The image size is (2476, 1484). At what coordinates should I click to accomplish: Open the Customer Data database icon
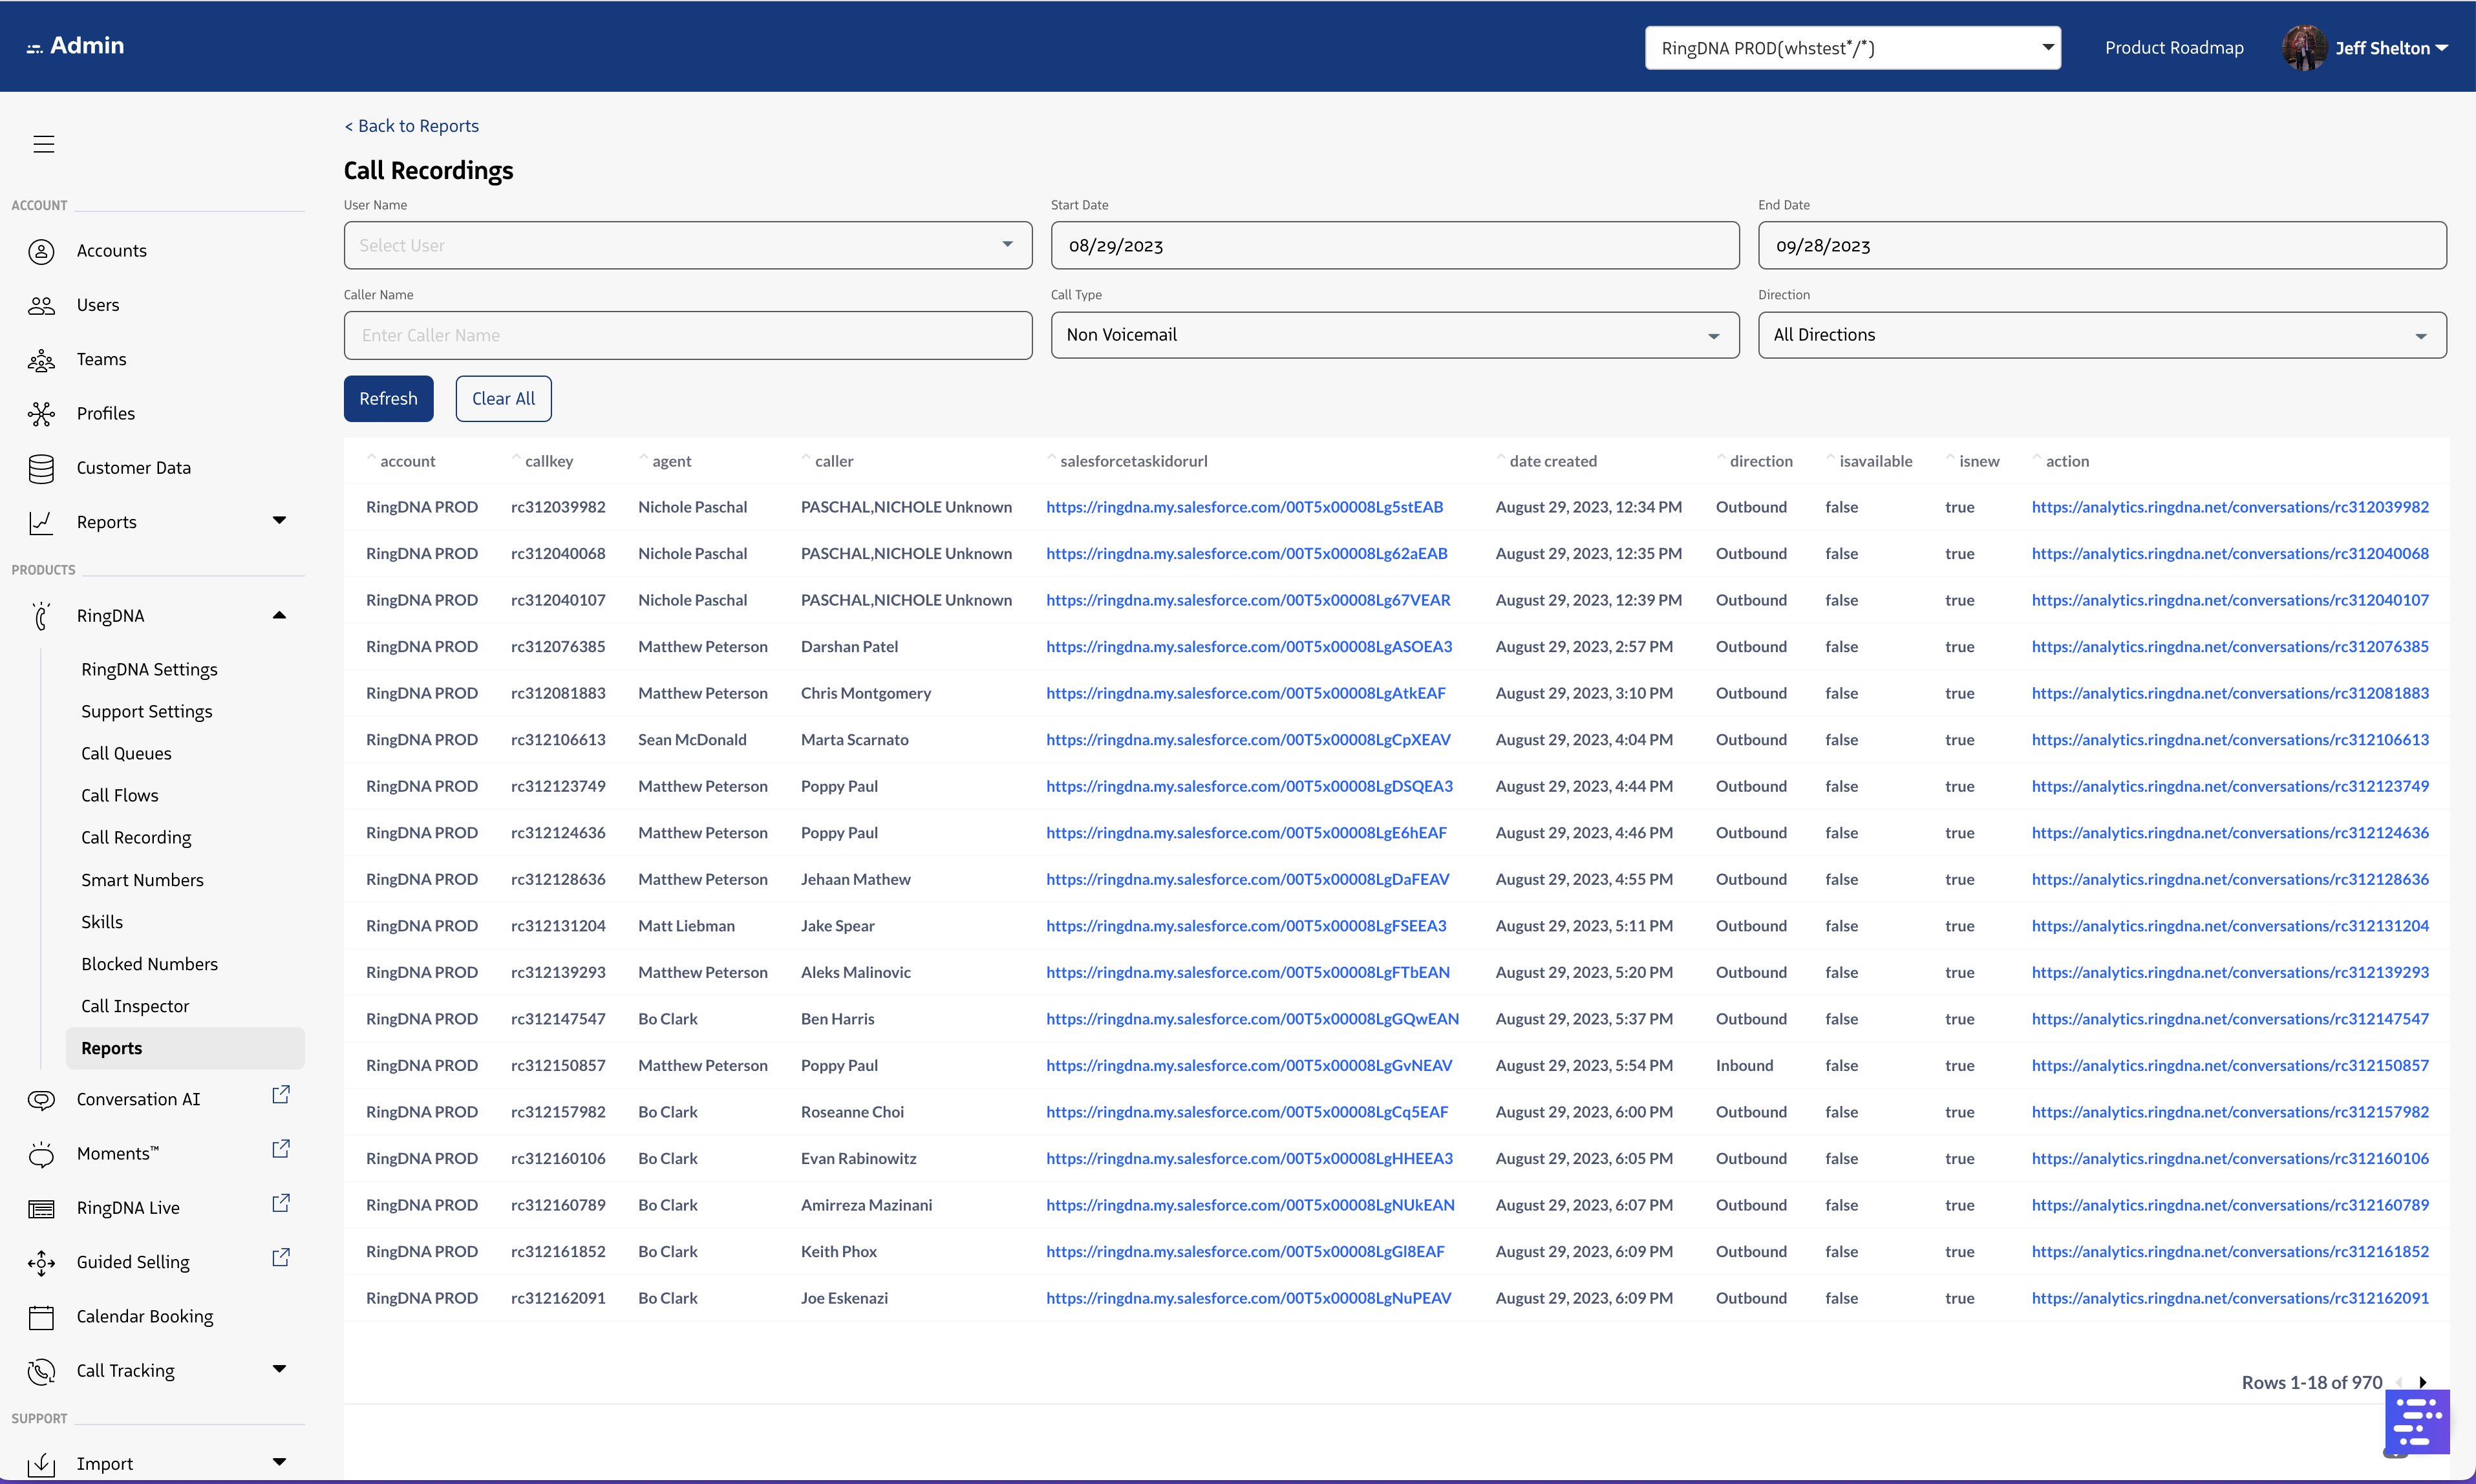pyautogui.click(x=41, y=468)
